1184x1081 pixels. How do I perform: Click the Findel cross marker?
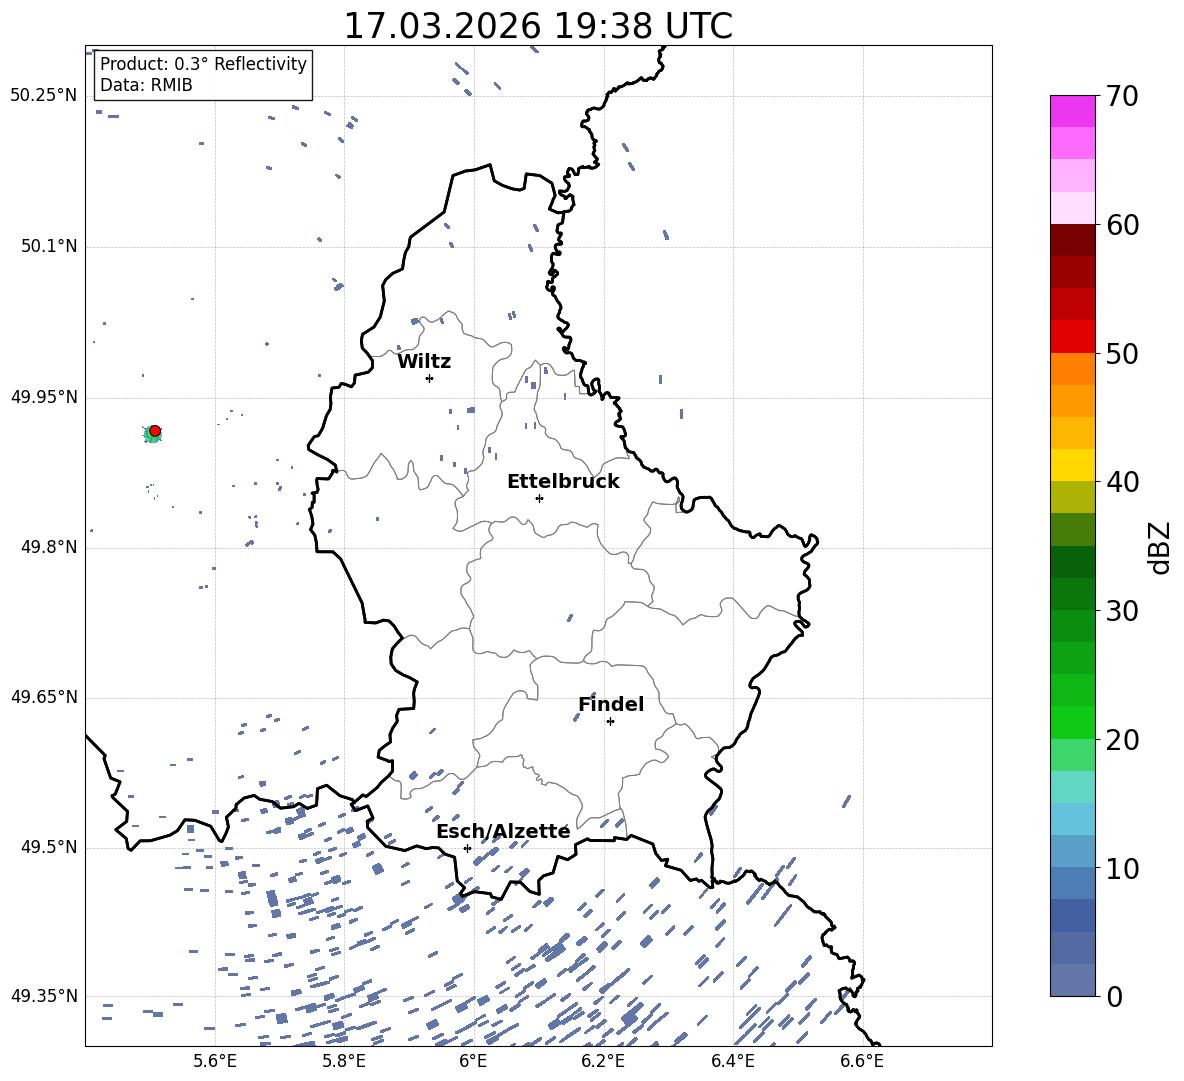[x=610, y=722]
